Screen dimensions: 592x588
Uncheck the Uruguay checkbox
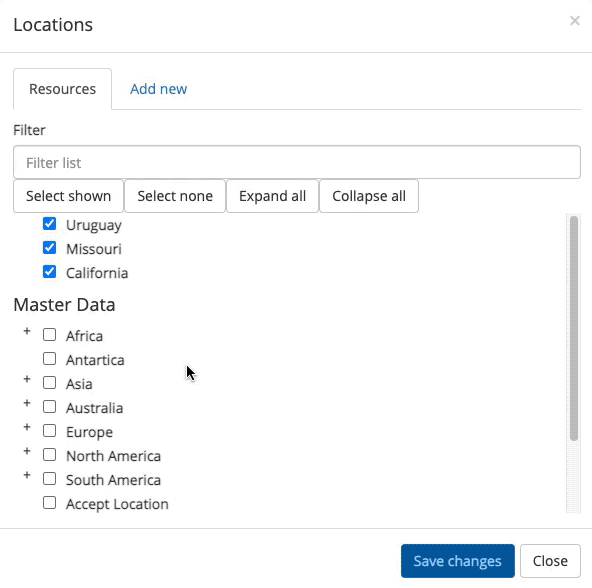click(49, 224)
